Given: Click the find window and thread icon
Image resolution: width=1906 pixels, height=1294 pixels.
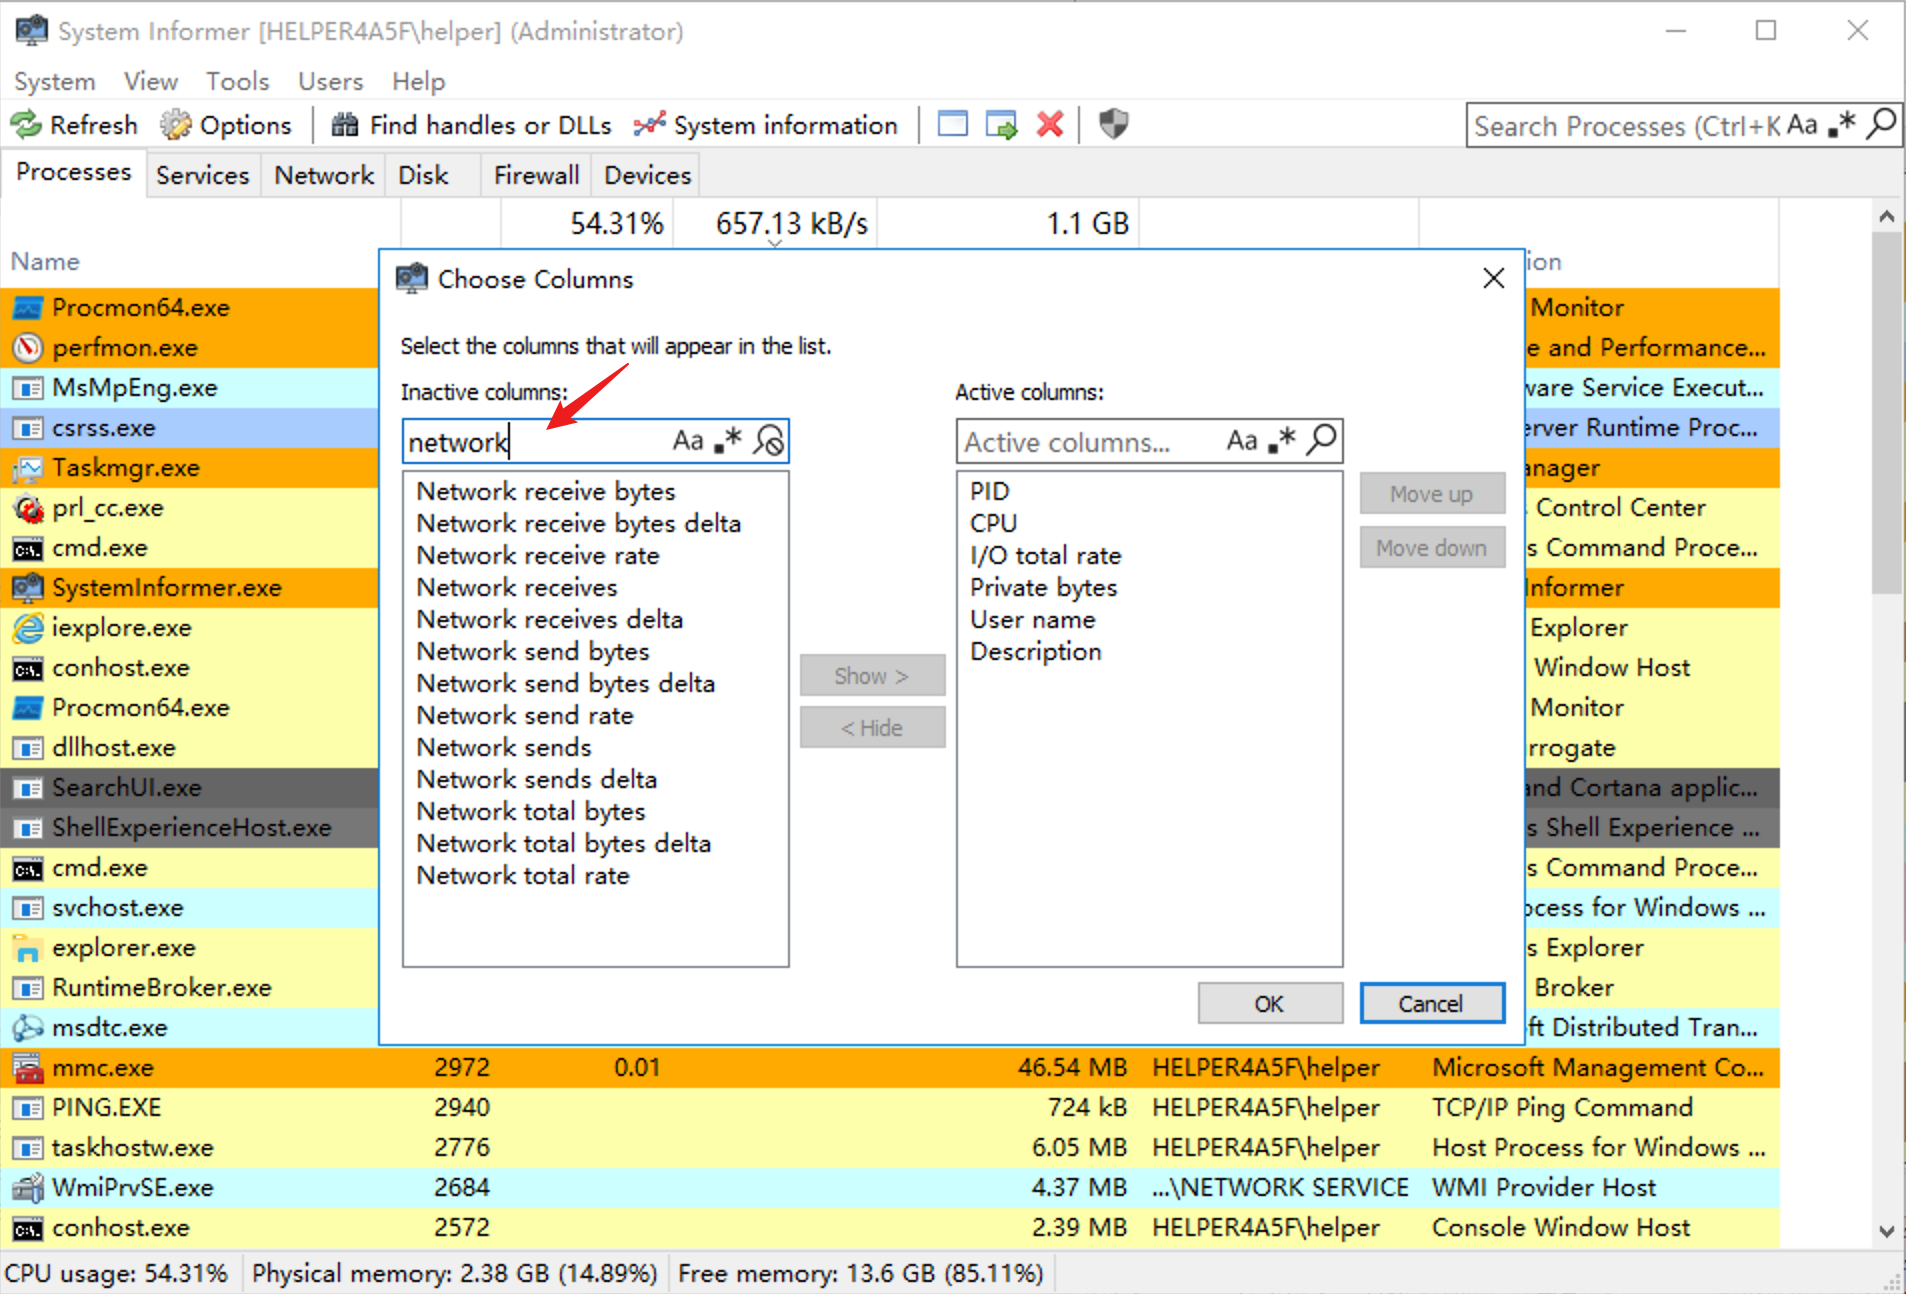Looking at the screenshot, I should (1001, 125).
